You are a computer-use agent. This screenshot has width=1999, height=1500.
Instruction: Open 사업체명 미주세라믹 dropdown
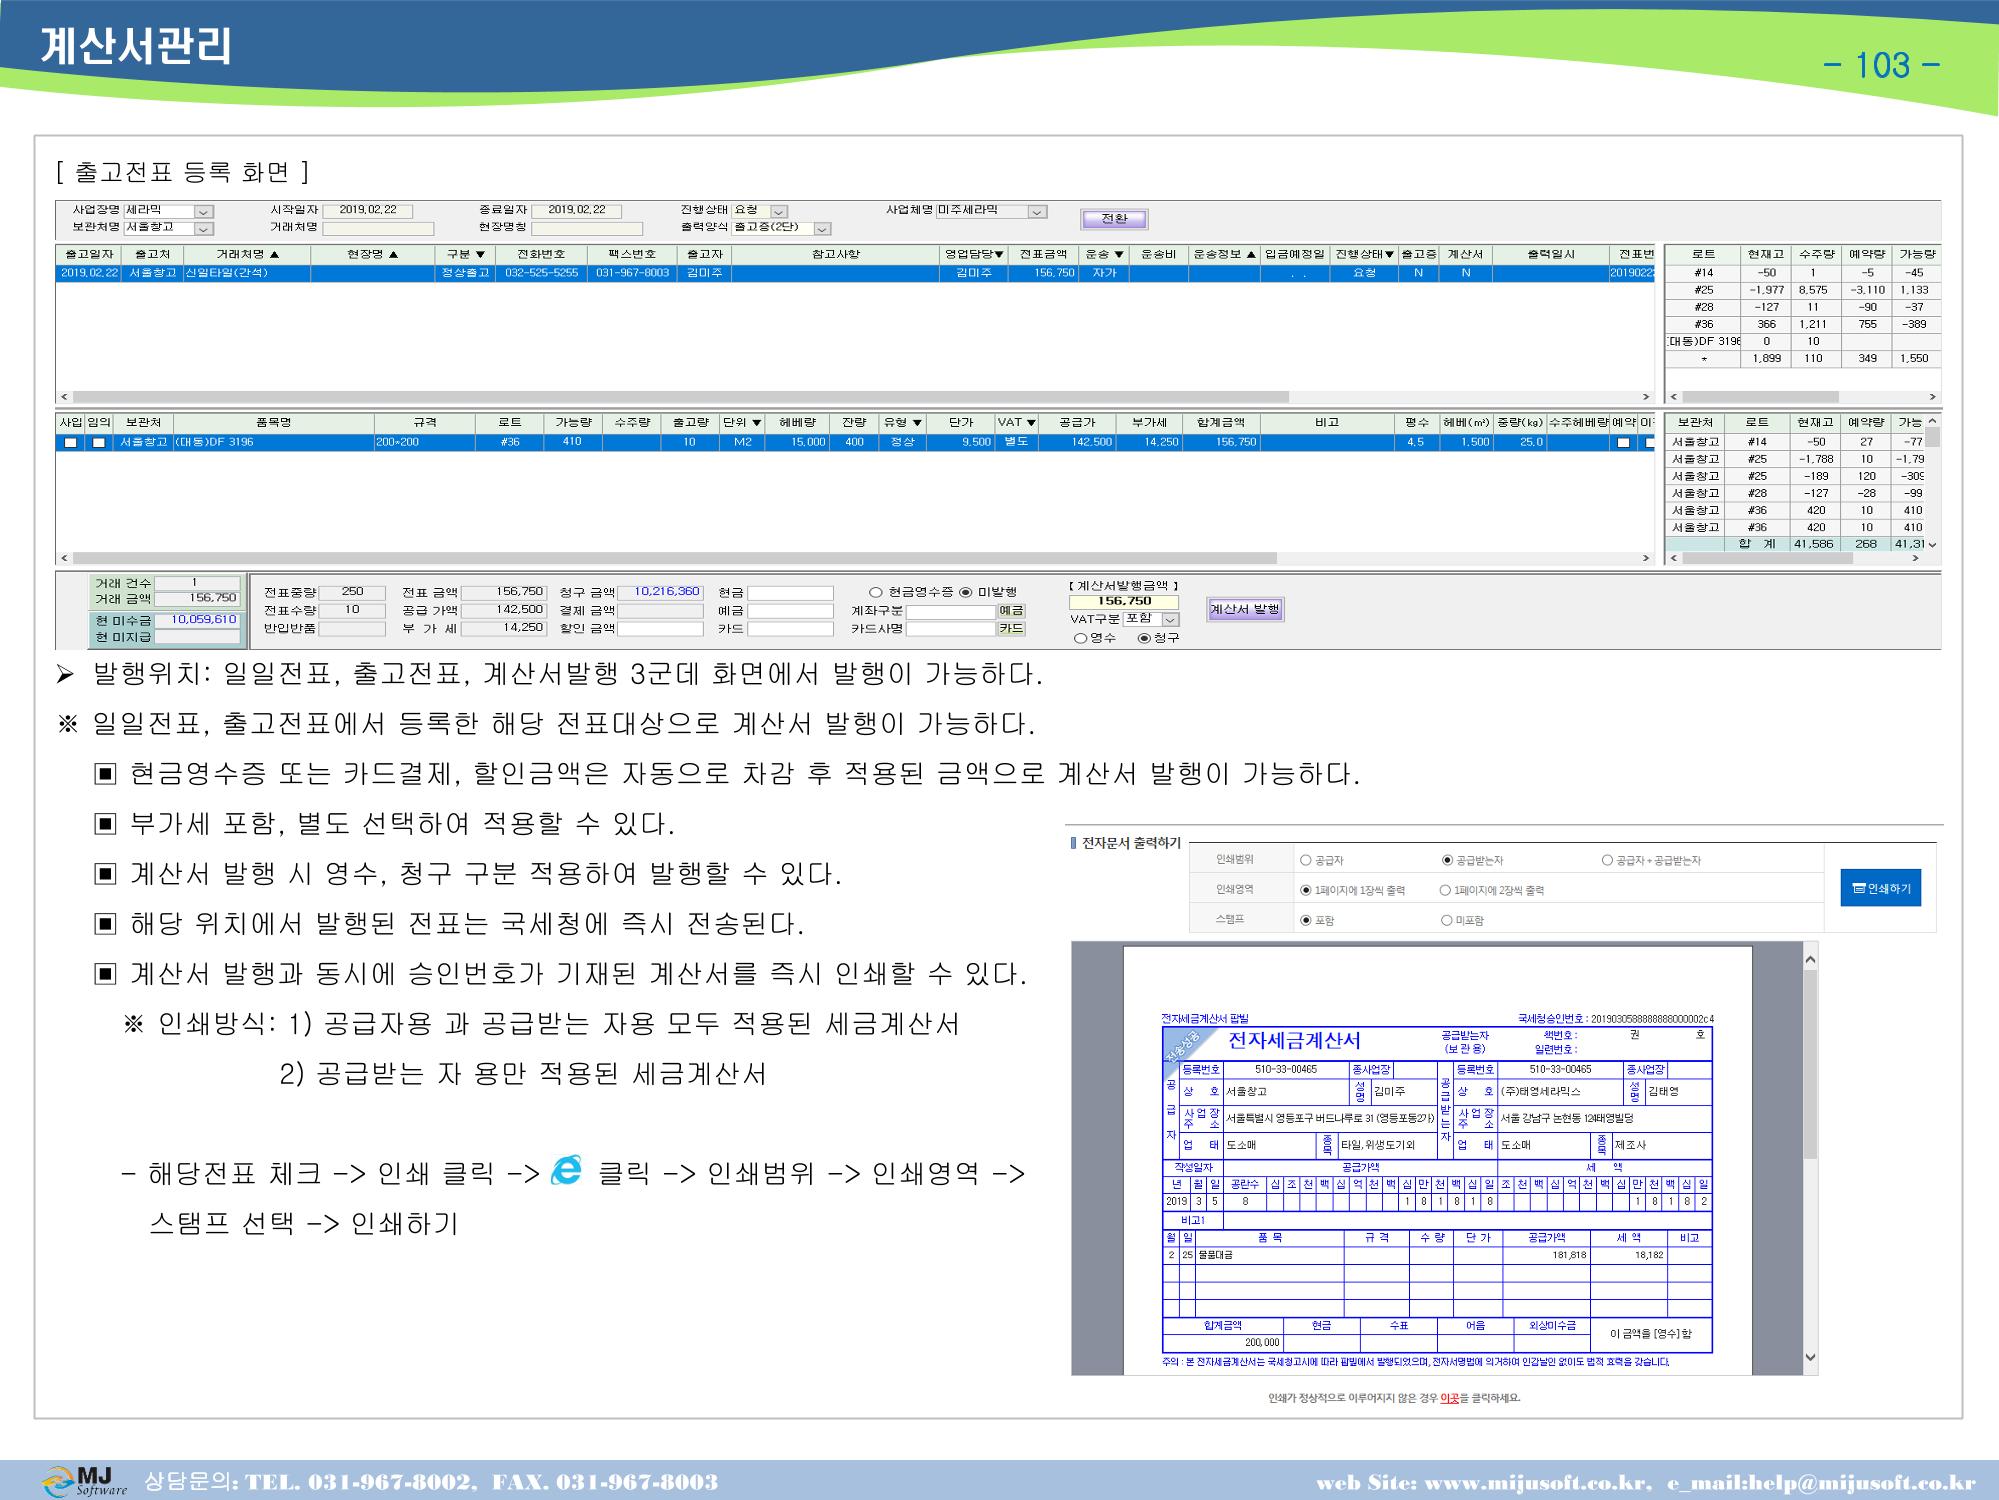click(x=1038, y=212)
